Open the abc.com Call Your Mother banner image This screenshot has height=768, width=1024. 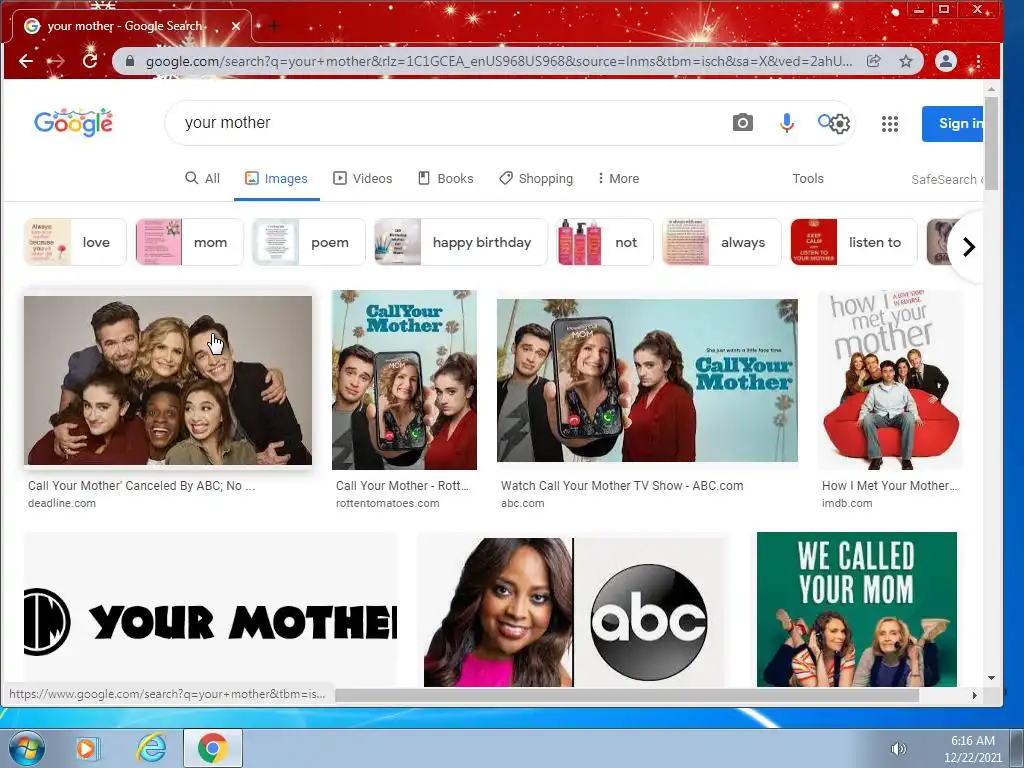(x=647, y=380)
